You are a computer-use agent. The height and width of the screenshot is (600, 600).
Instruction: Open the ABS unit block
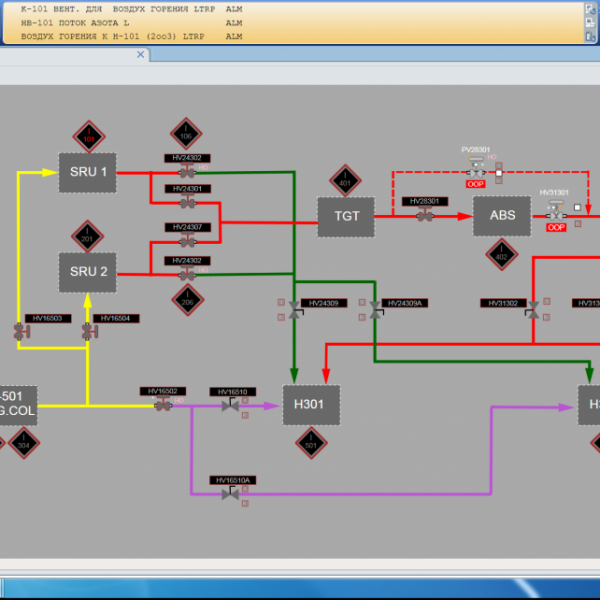pyautogui.click(x=501, y=215)
